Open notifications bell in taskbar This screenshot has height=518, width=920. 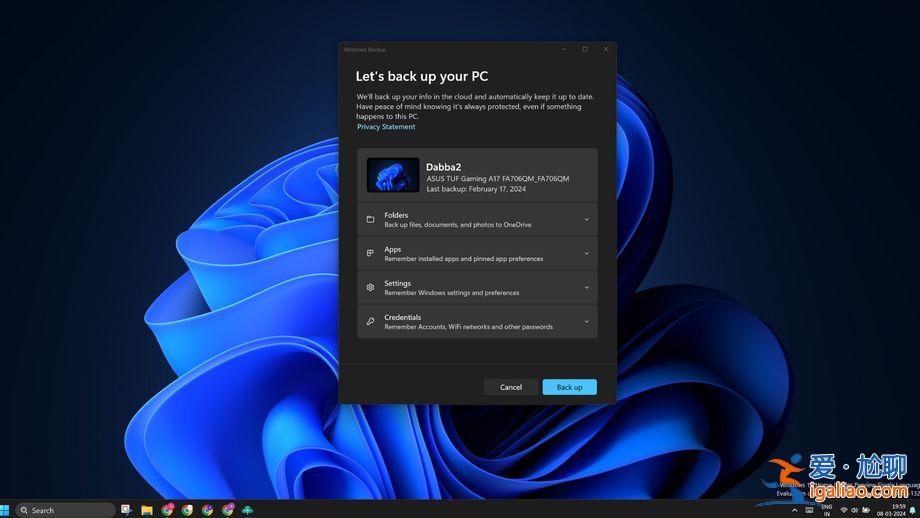pos(912,510)
